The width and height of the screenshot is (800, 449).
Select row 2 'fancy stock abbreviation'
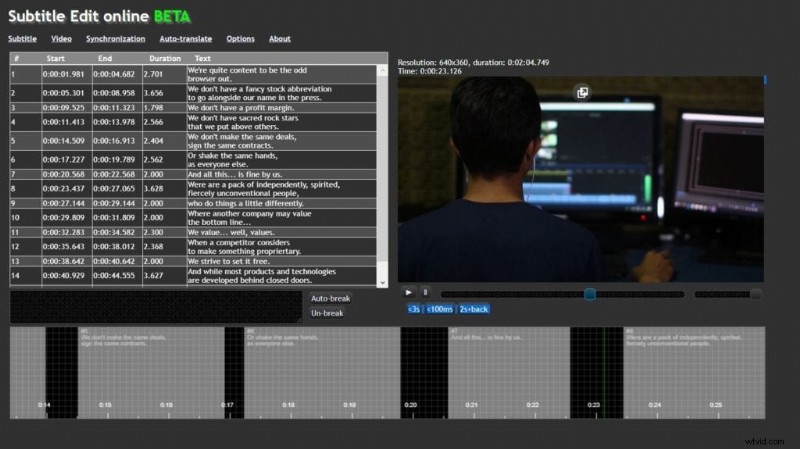[x=193, y=93]
